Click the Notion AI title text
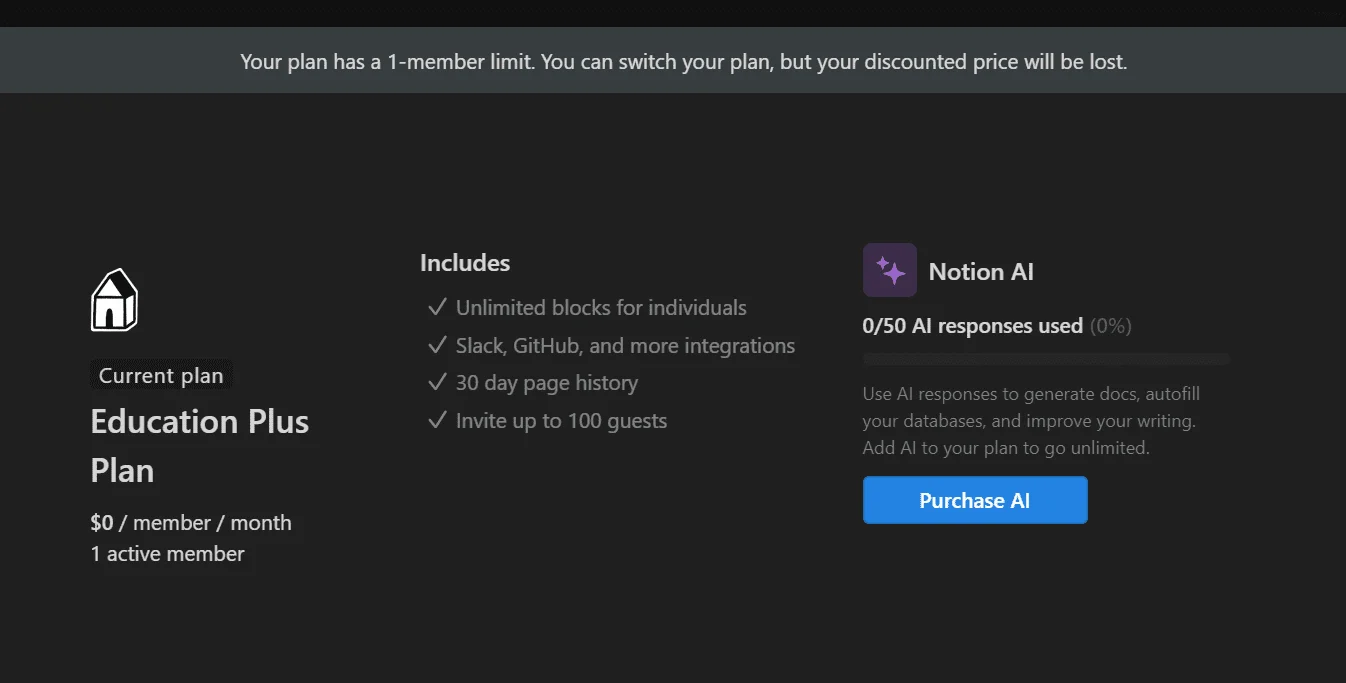The image size is (1346, 683). (x=981, y=271)
